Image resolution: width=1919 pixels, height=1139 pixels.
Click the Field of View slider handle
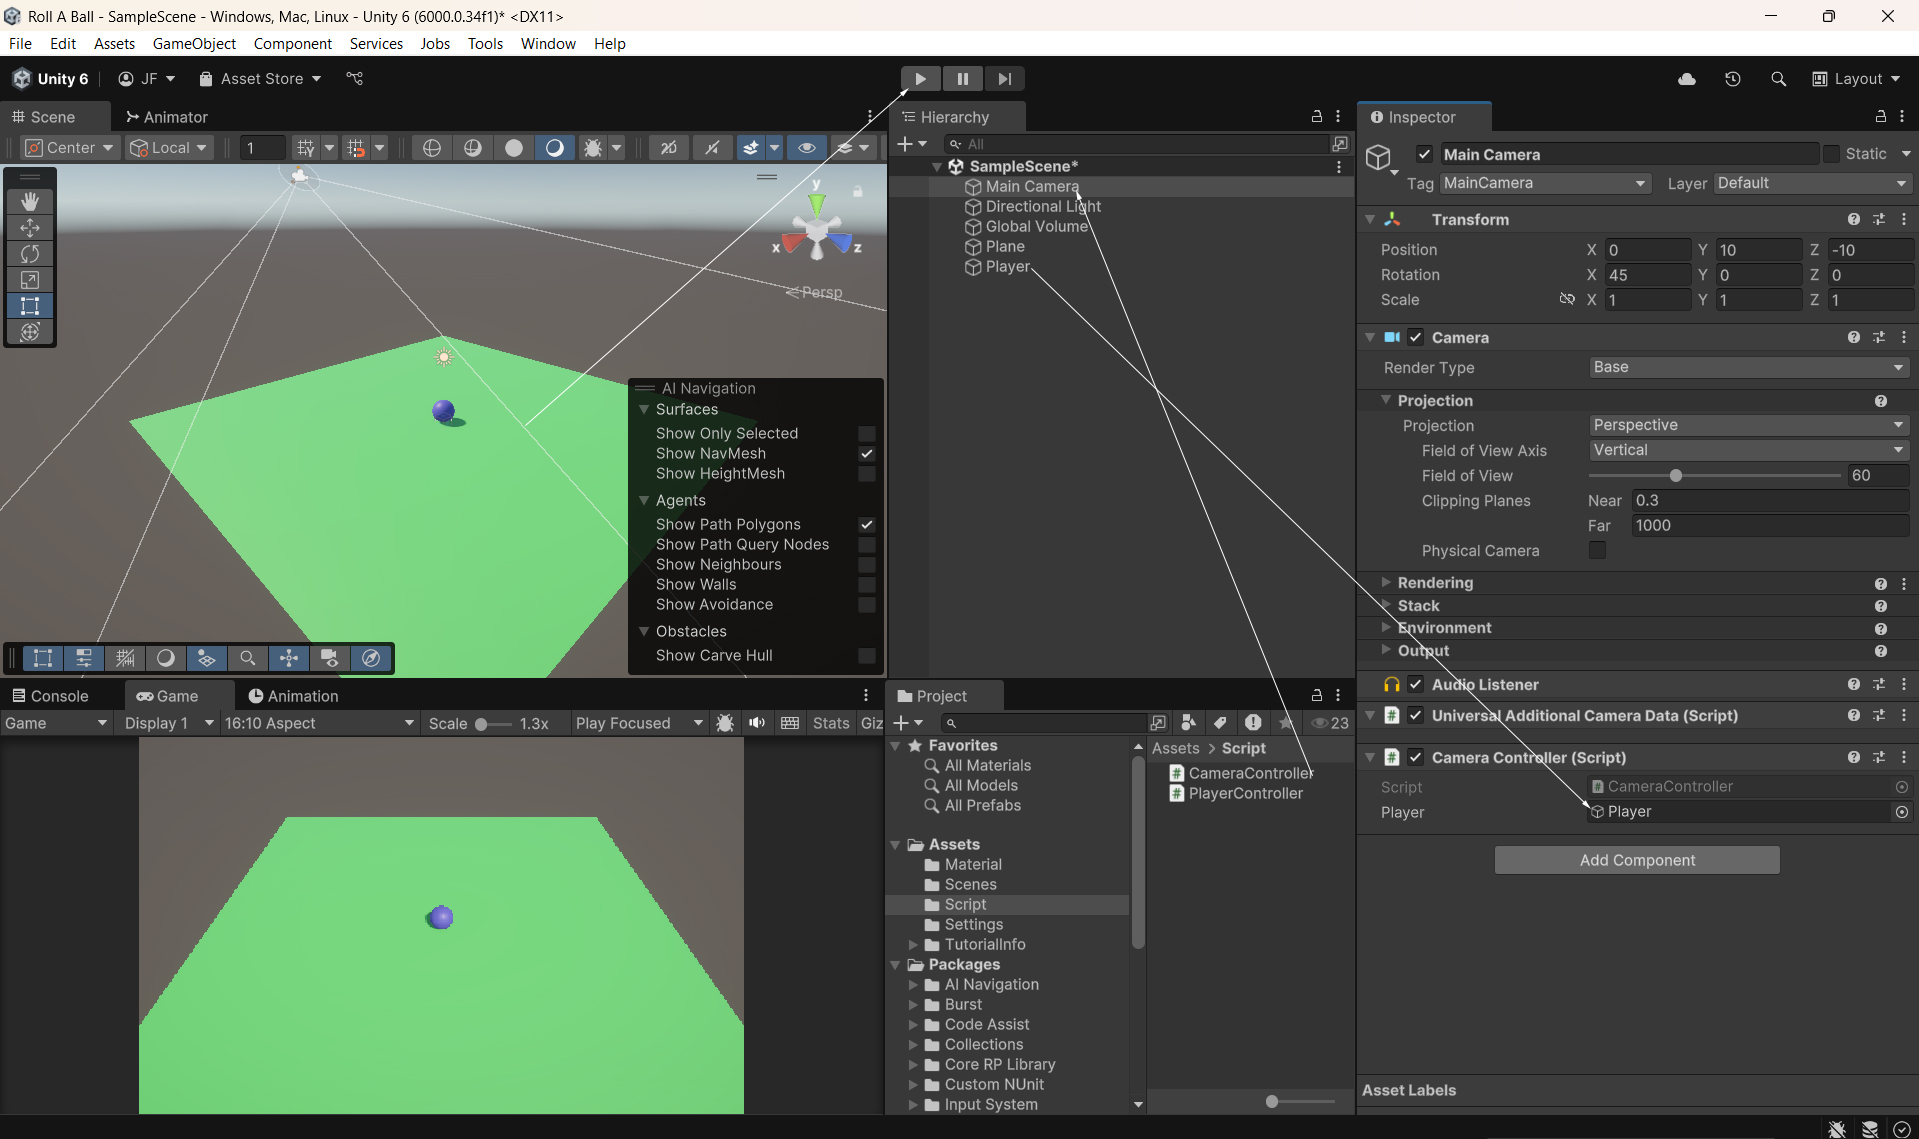coord(1676,476)
